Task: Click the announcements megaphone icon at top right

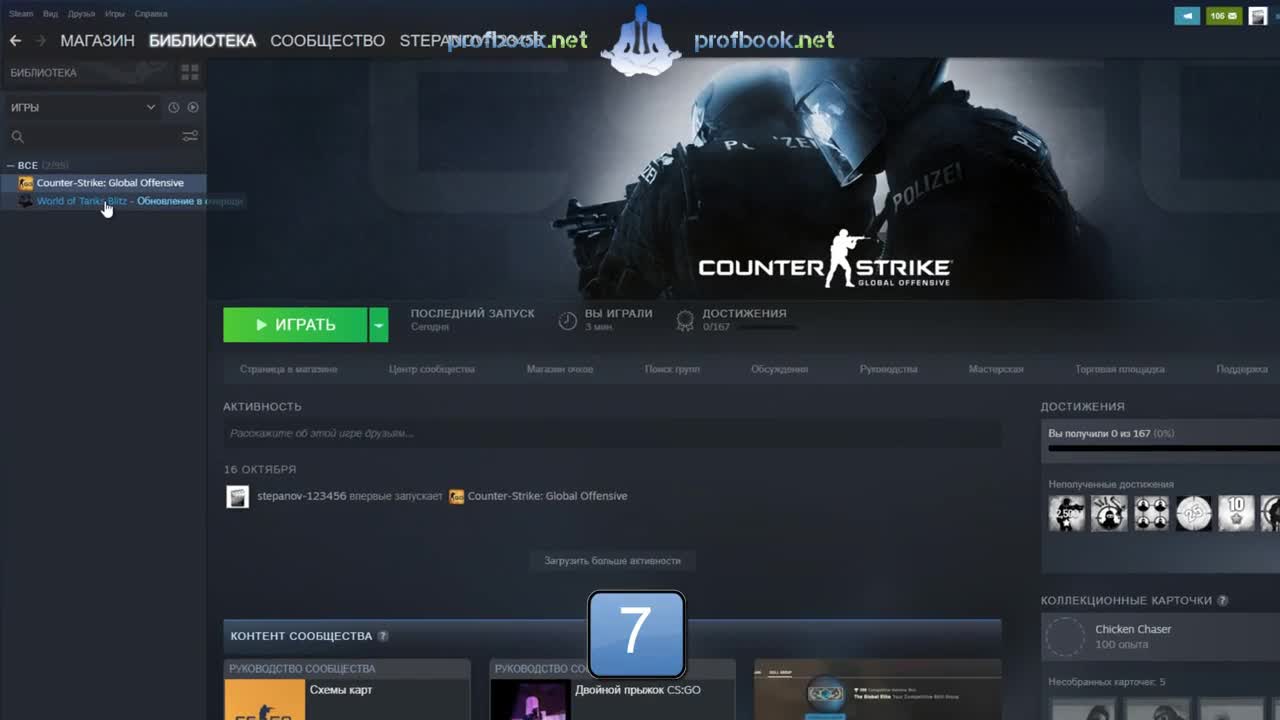Action: click(x=1187, y=16)
